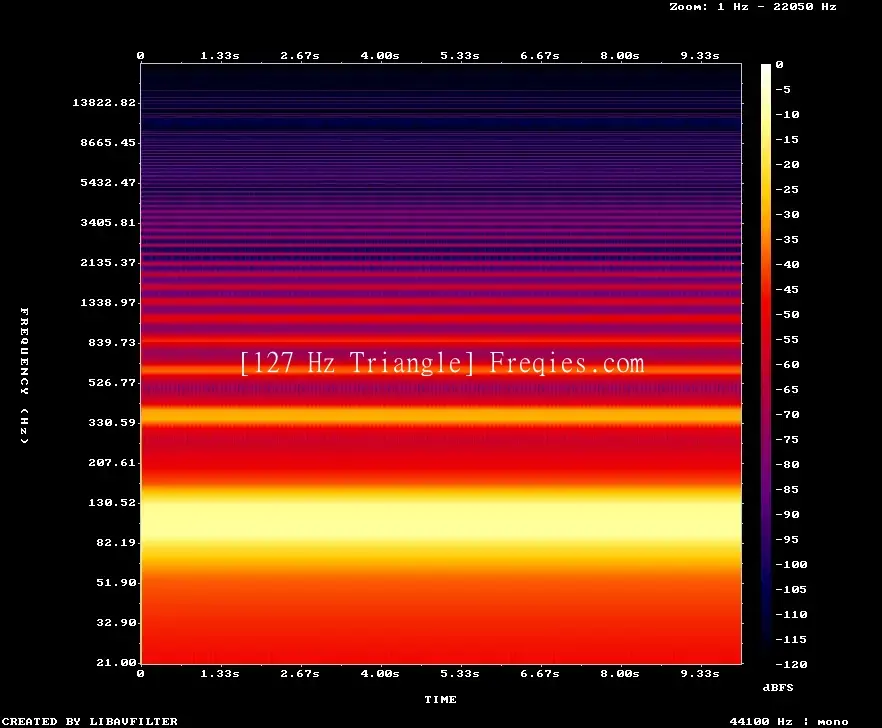Click the -90 value on dBFS scale
Viewport: 882px width, 728px height.
(x=787, y=514)
